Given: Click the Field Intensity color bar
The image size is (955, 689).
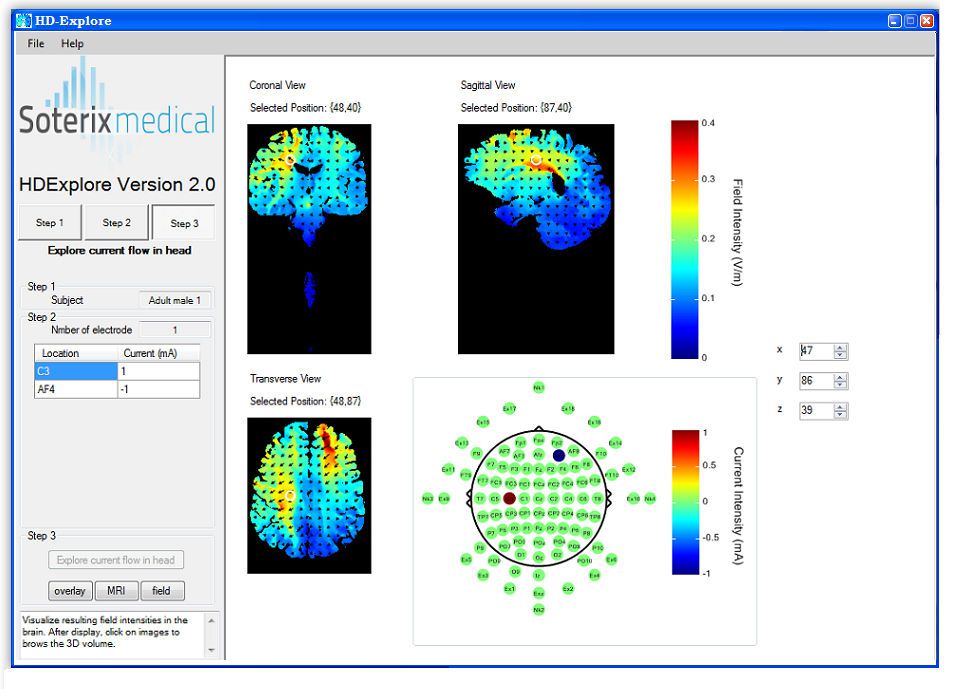Looking at the screenshot, I should 684,239.
